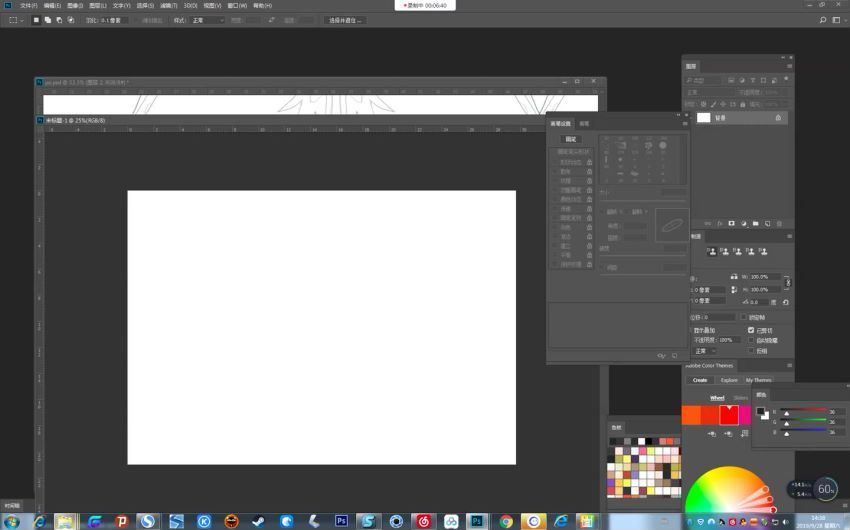Click the Background layer thumbnail
Image resolution: width=850 pixels, height=530 pixels.
(703, 118)
